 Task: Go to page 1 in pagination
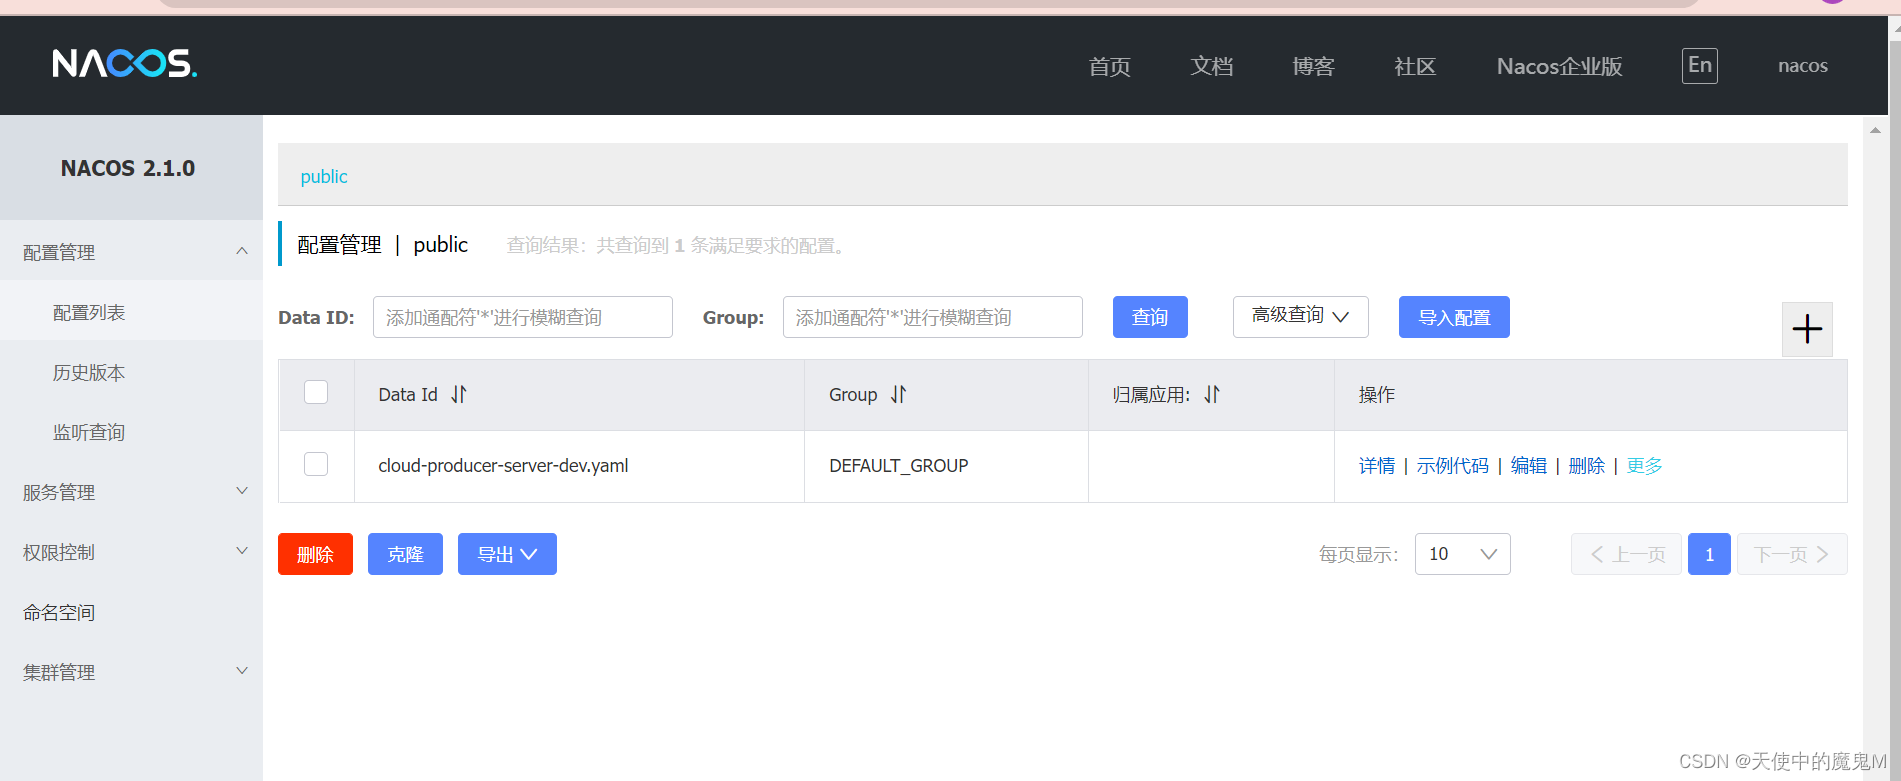[1709, 554]
